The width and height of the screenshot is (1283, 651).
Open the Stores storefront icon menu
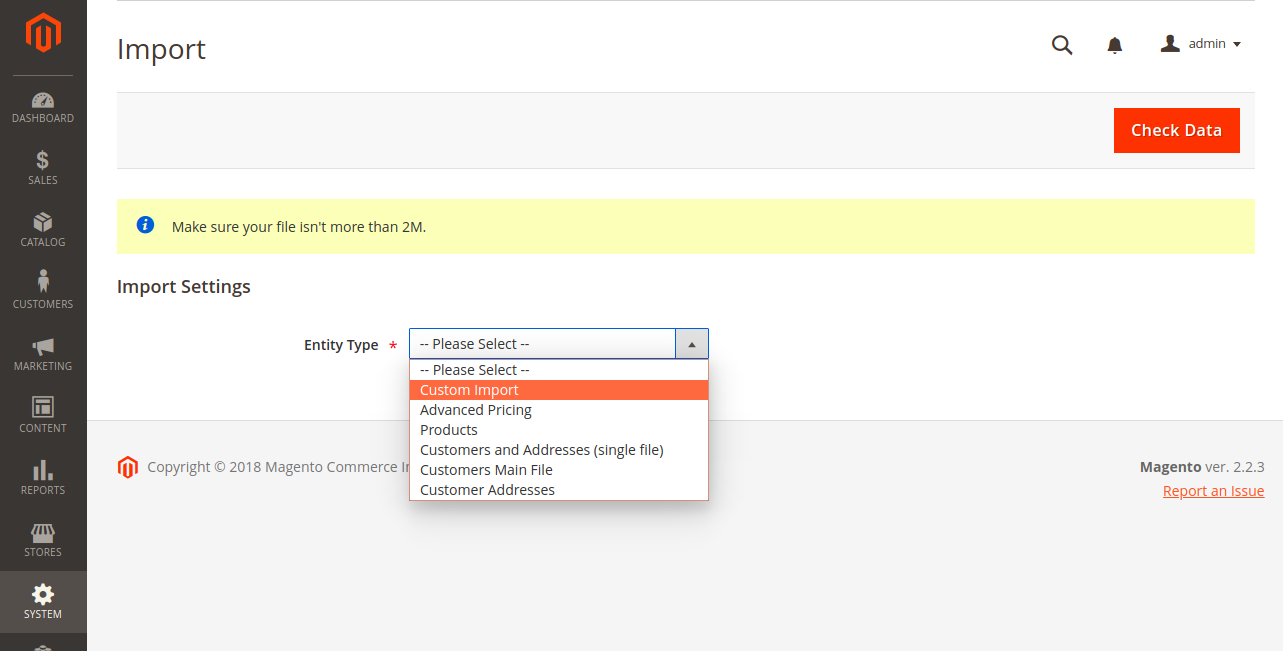coord(43,539)
